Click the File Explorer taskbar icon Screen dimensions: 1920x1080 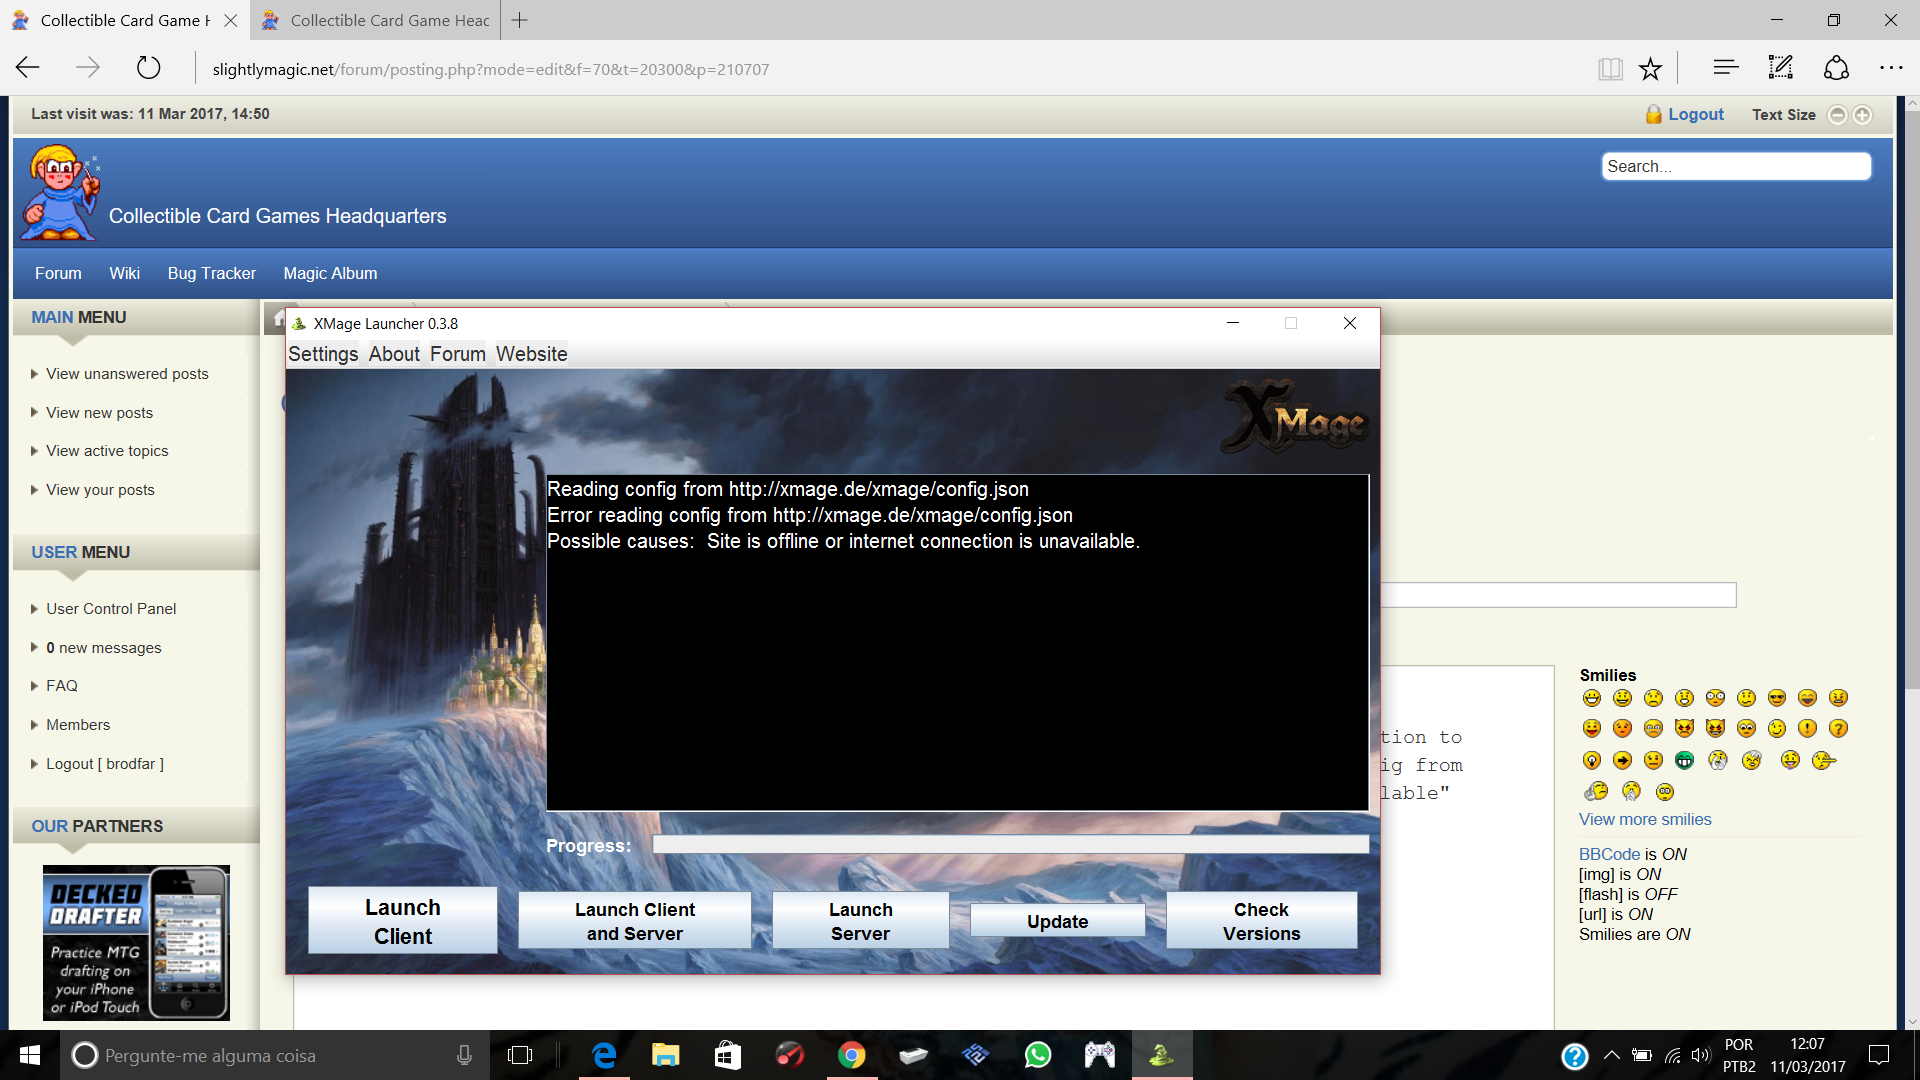665,1055
